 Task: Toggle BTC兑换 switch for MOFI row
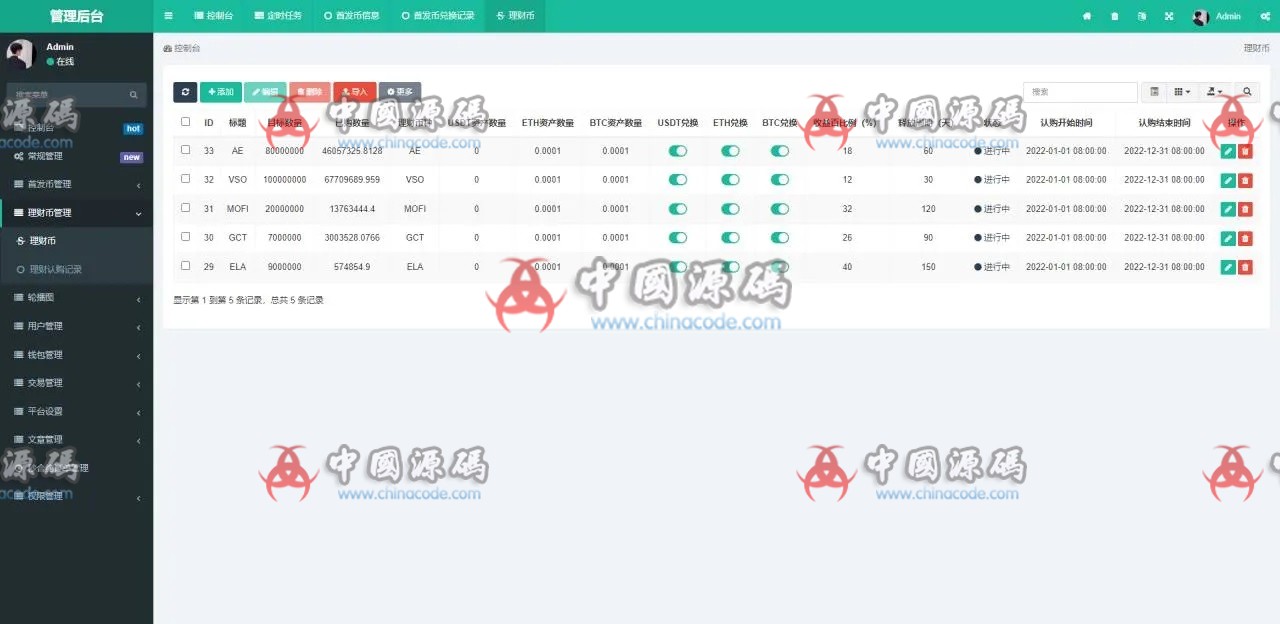pyautogui.click(x=780, y=209)
